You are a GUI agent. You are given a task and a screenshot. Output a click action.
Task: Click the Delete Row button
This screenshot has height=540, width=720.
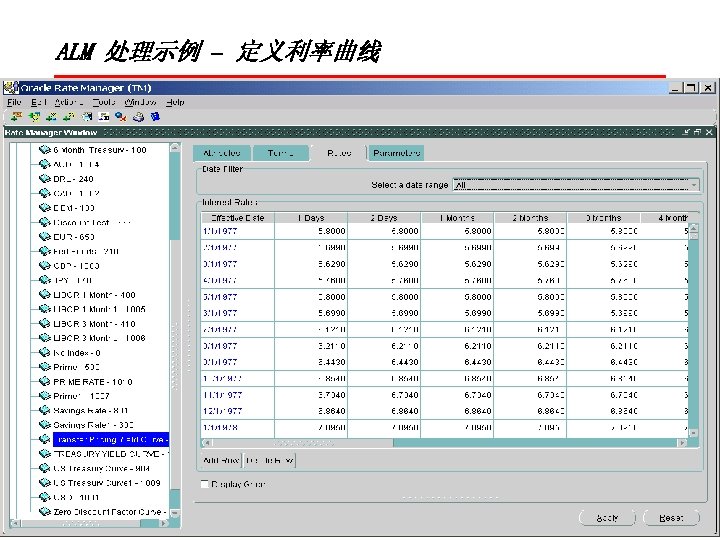pyautogui.click(x=269, y=460)
